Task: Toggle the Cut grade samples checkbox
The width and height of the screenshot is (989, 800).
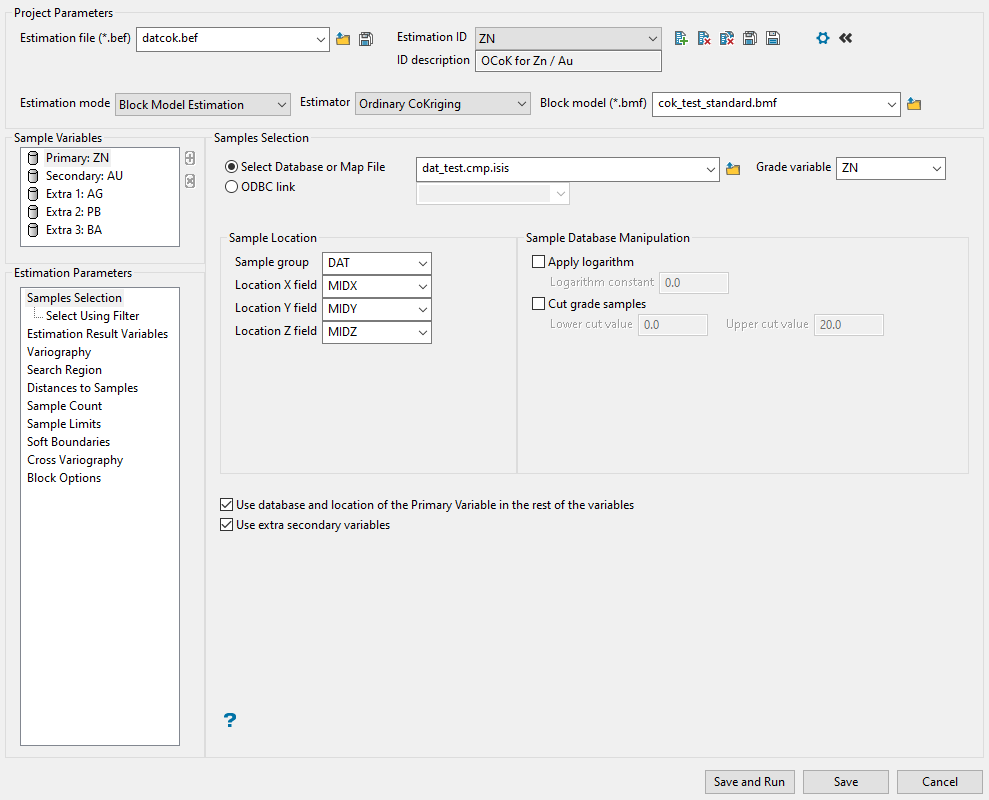Action: pyautogui.click(x=539, y=304)
